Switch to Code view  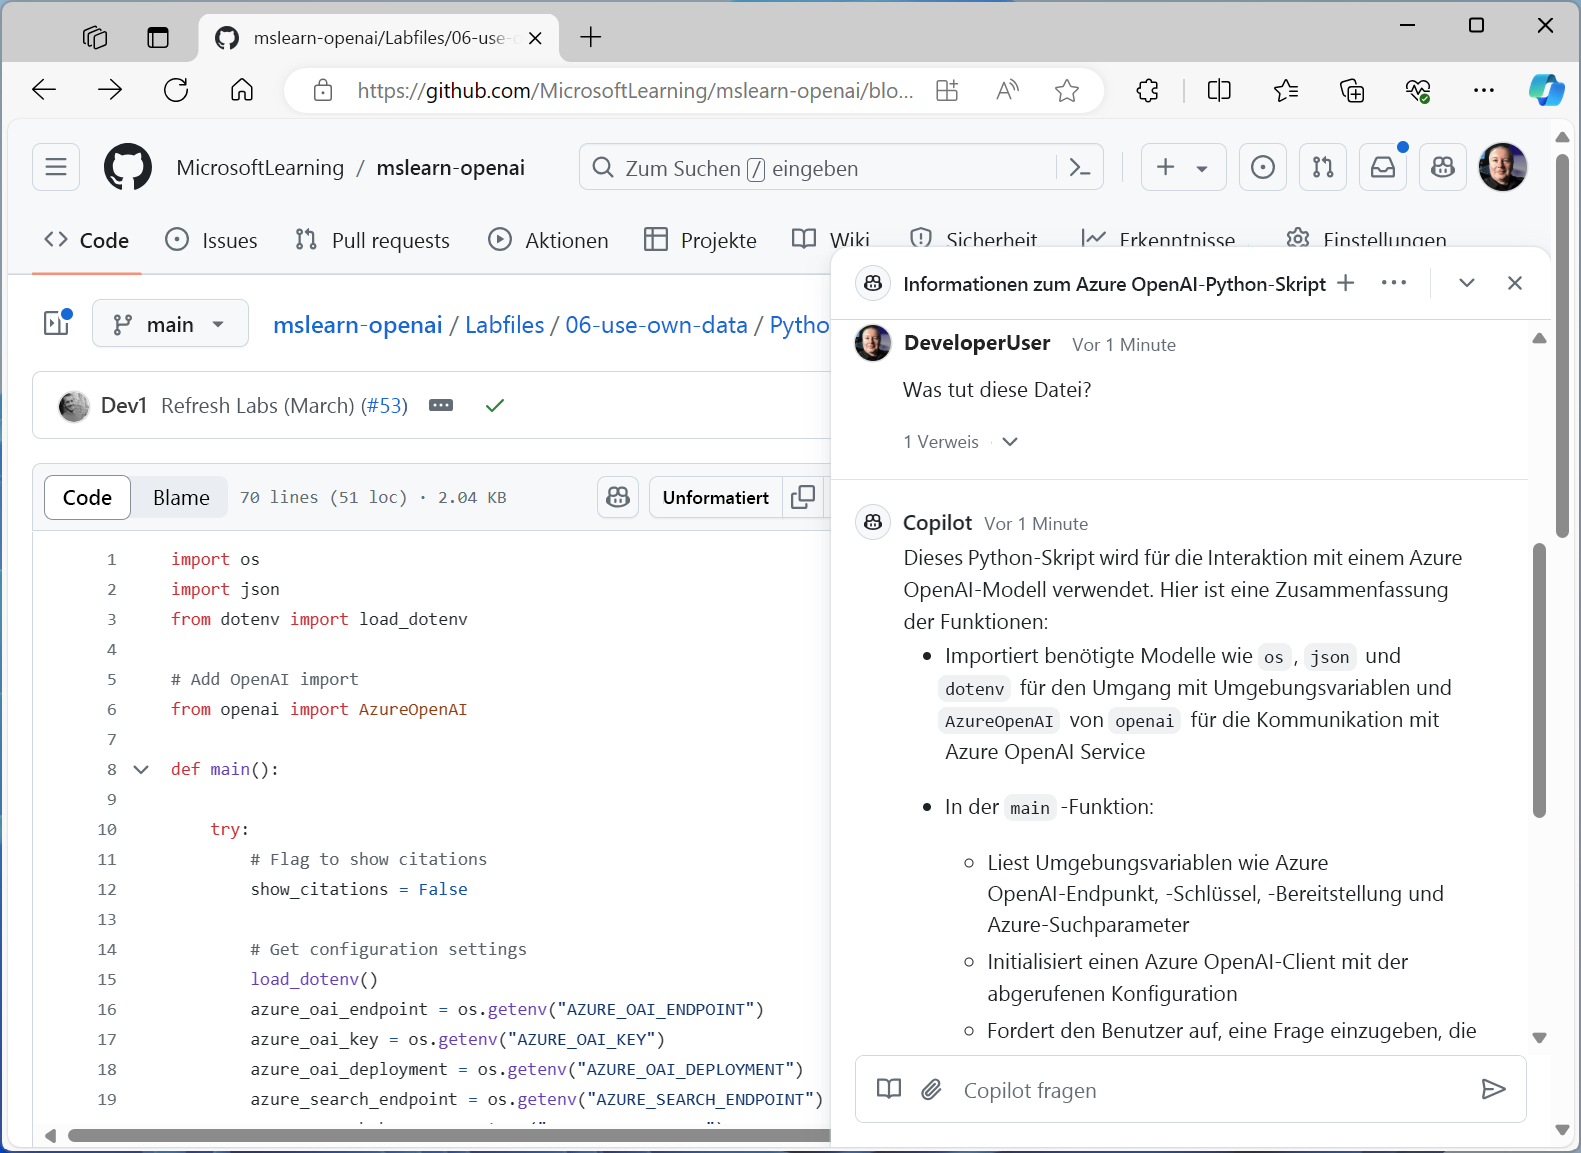point(87,497)
